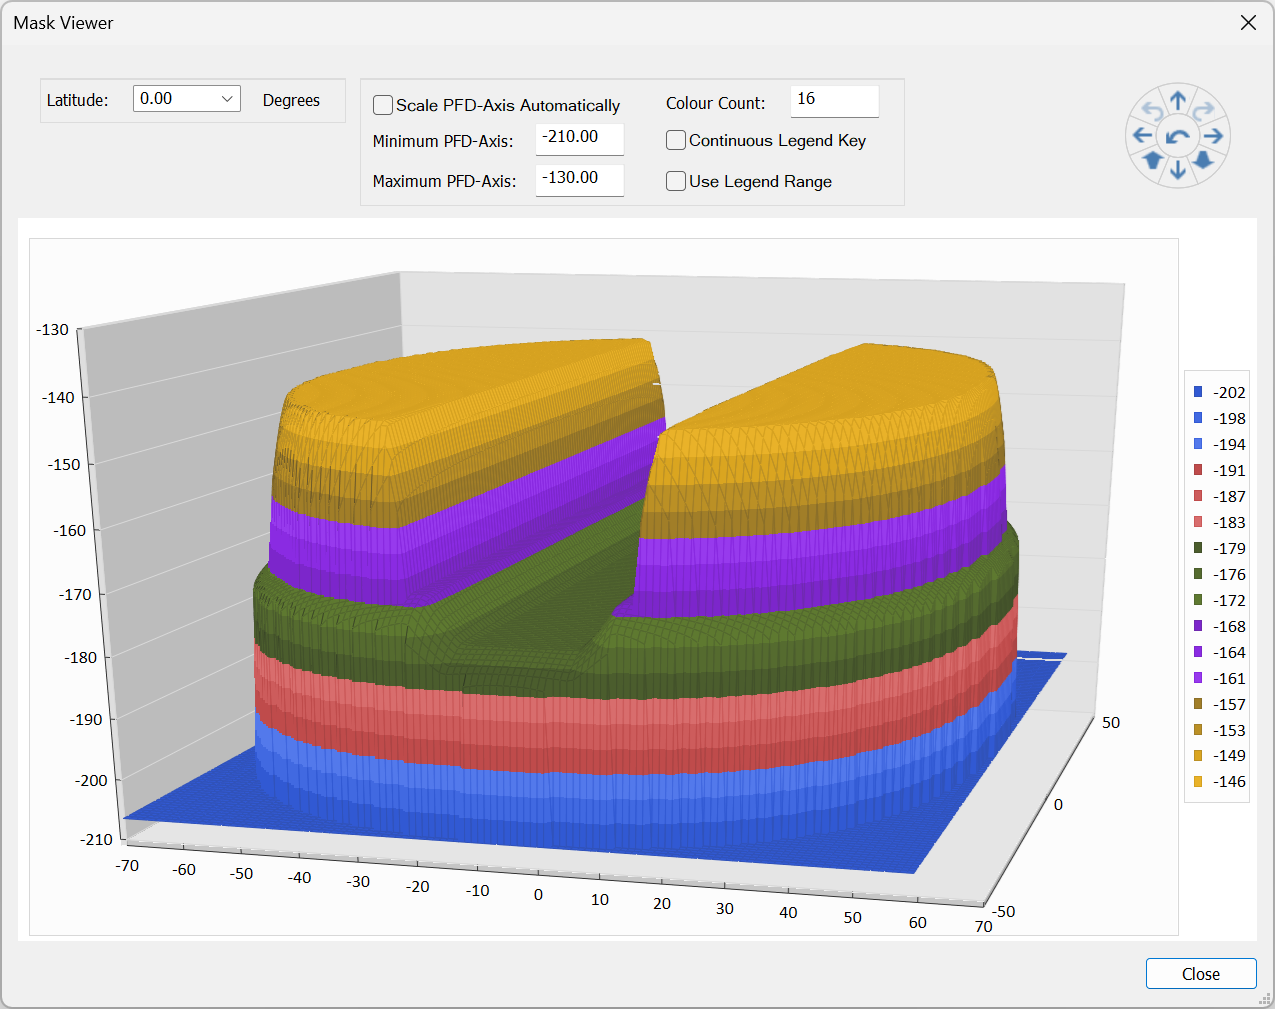1275x1009 pixels.
Task: Click the up arrow on the navigation wheel
Action: point(1178,100)
